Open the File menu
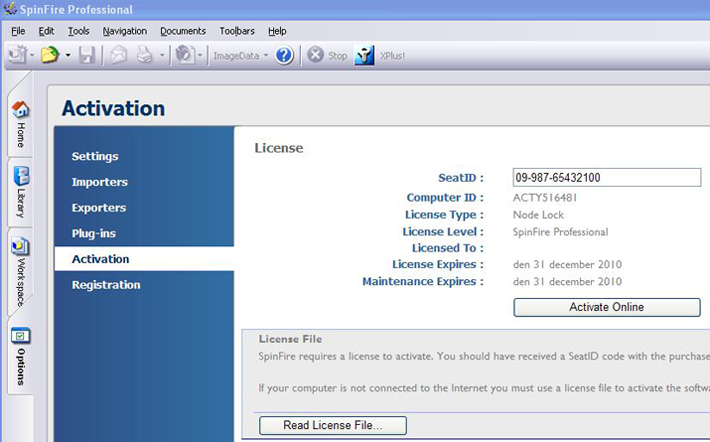 coord(18,31)
